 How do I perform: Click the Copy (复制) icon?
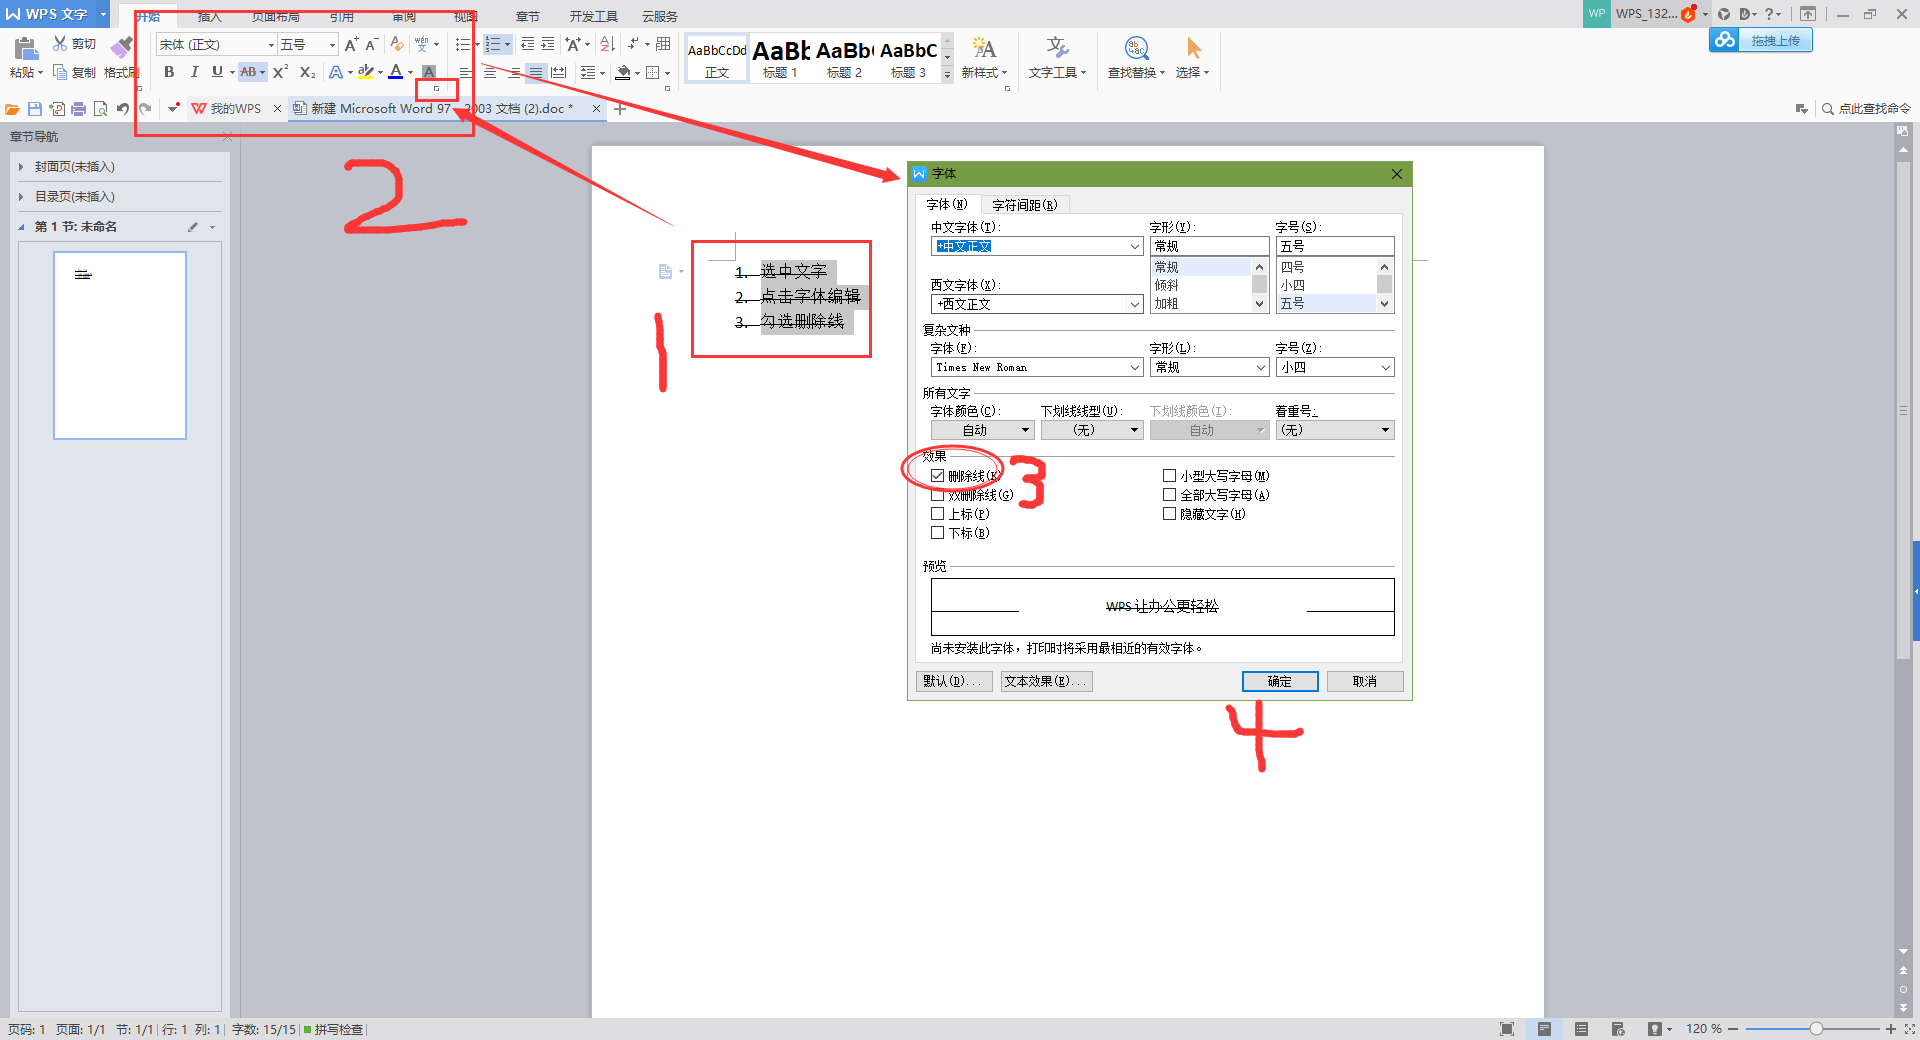coord(60,72)
